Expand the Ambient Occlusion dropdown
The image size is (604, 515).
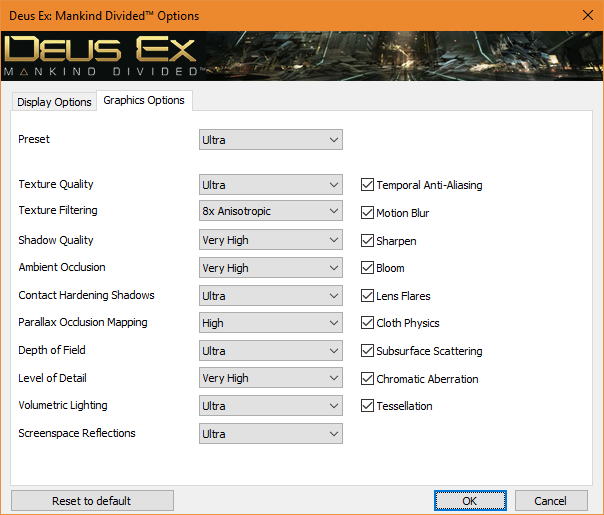coord(271,268)
